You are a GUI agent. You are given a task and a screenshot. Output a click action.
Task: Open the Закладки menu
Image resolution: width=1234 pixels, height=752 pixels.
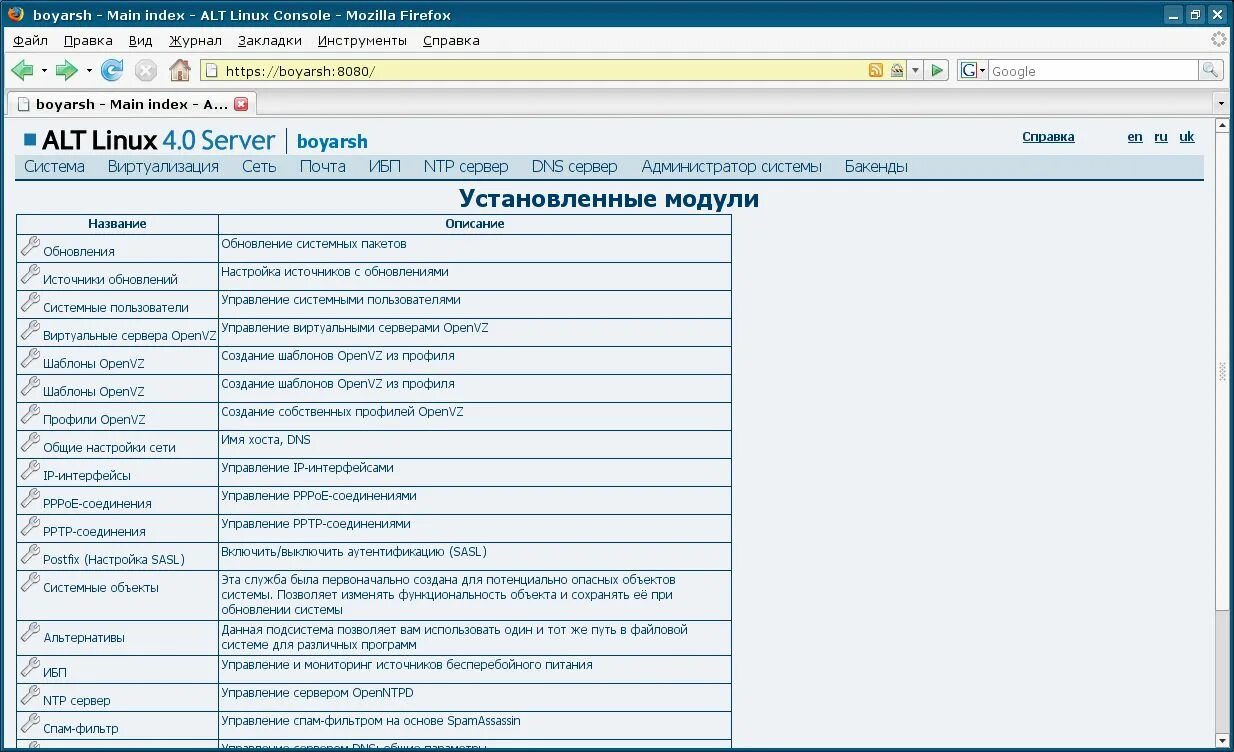pos(270,41)
